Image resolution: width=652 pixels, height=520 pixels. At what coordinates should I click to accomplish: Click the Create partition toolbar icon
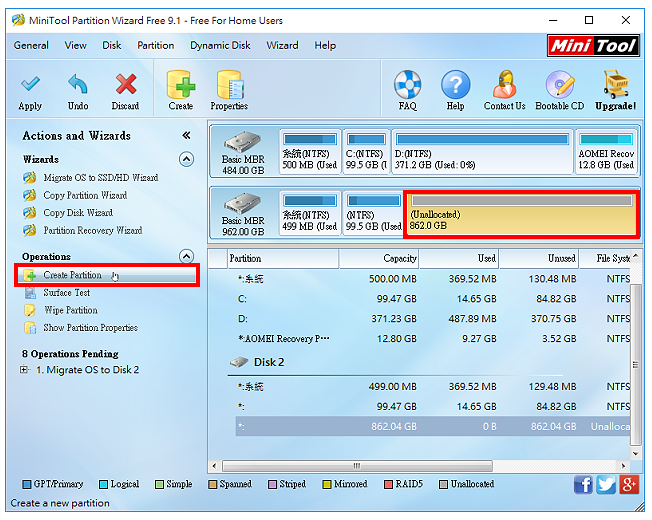point(180,84)
